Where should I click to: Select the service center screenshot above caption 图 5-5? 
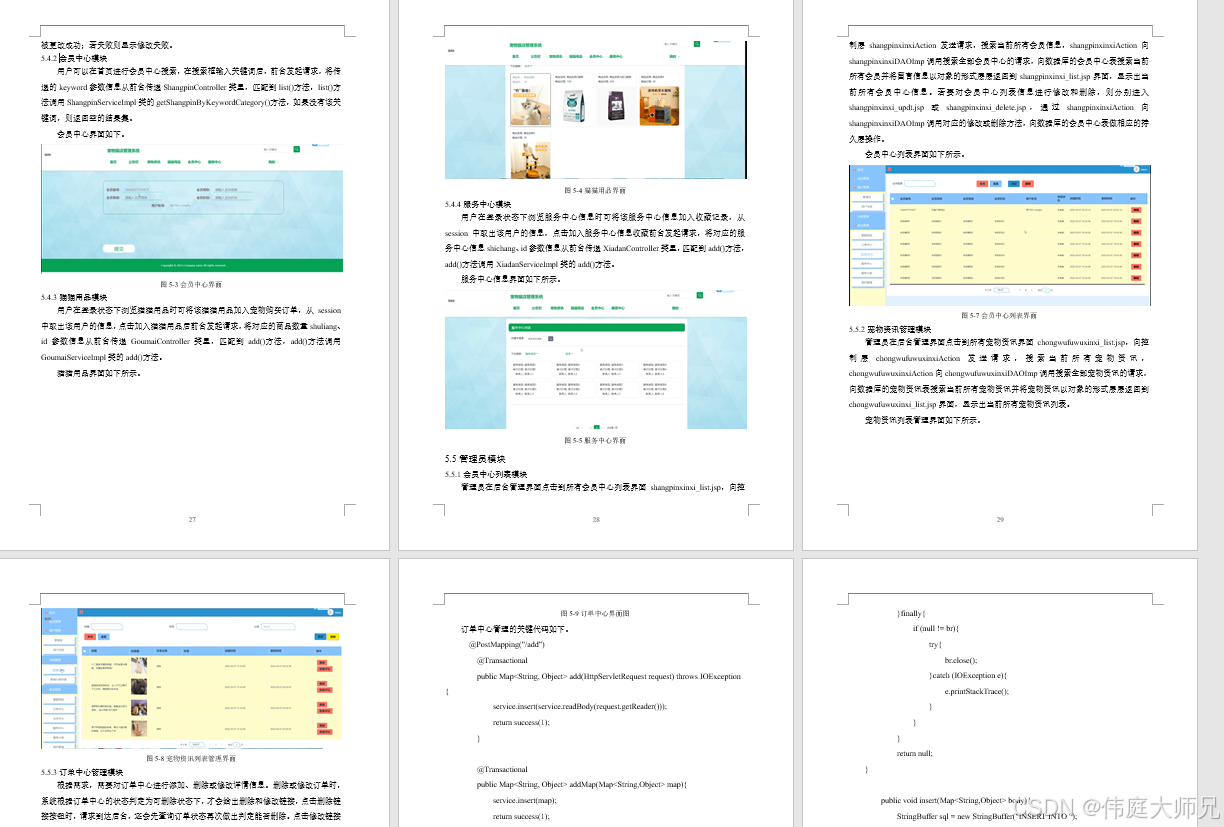596,359
